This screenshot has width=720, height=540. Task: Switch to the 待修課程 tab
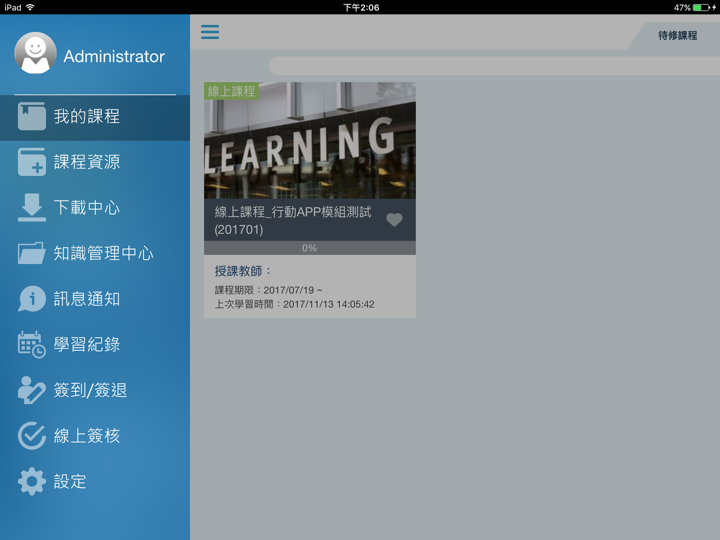[677, 36]
